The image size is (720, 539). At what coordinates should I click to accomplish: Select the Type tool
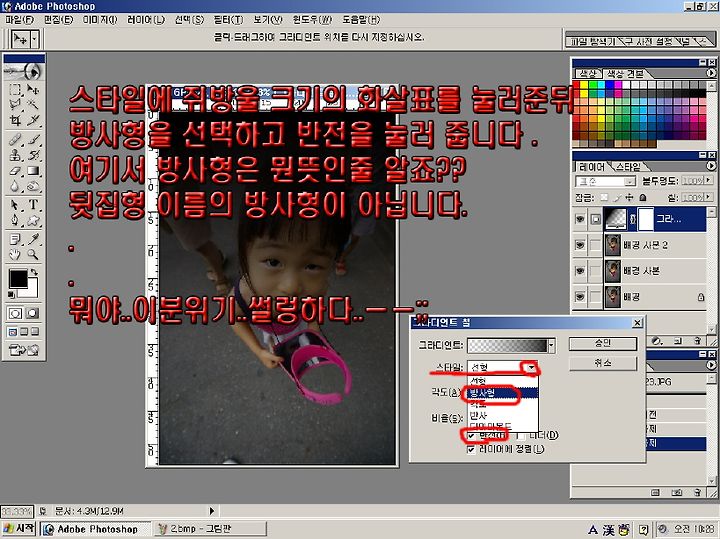tap(33, 205)
